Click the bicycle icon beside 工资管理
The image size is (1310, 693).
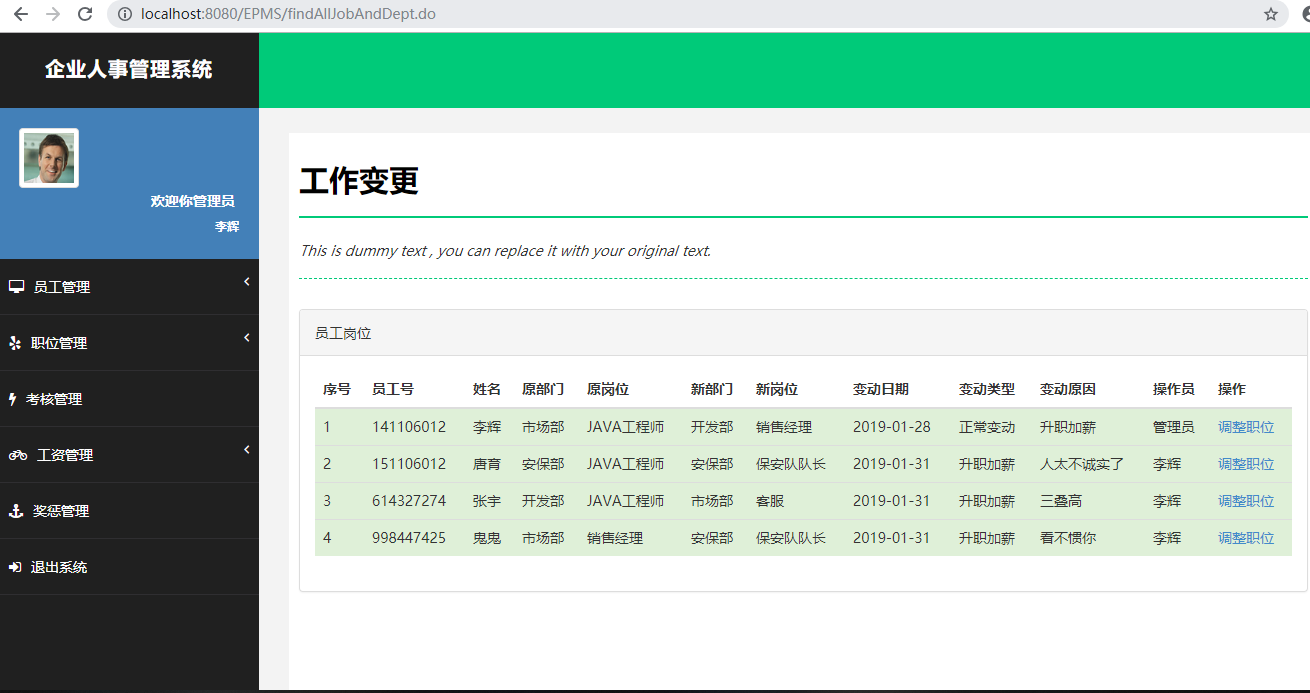point(18,455)
